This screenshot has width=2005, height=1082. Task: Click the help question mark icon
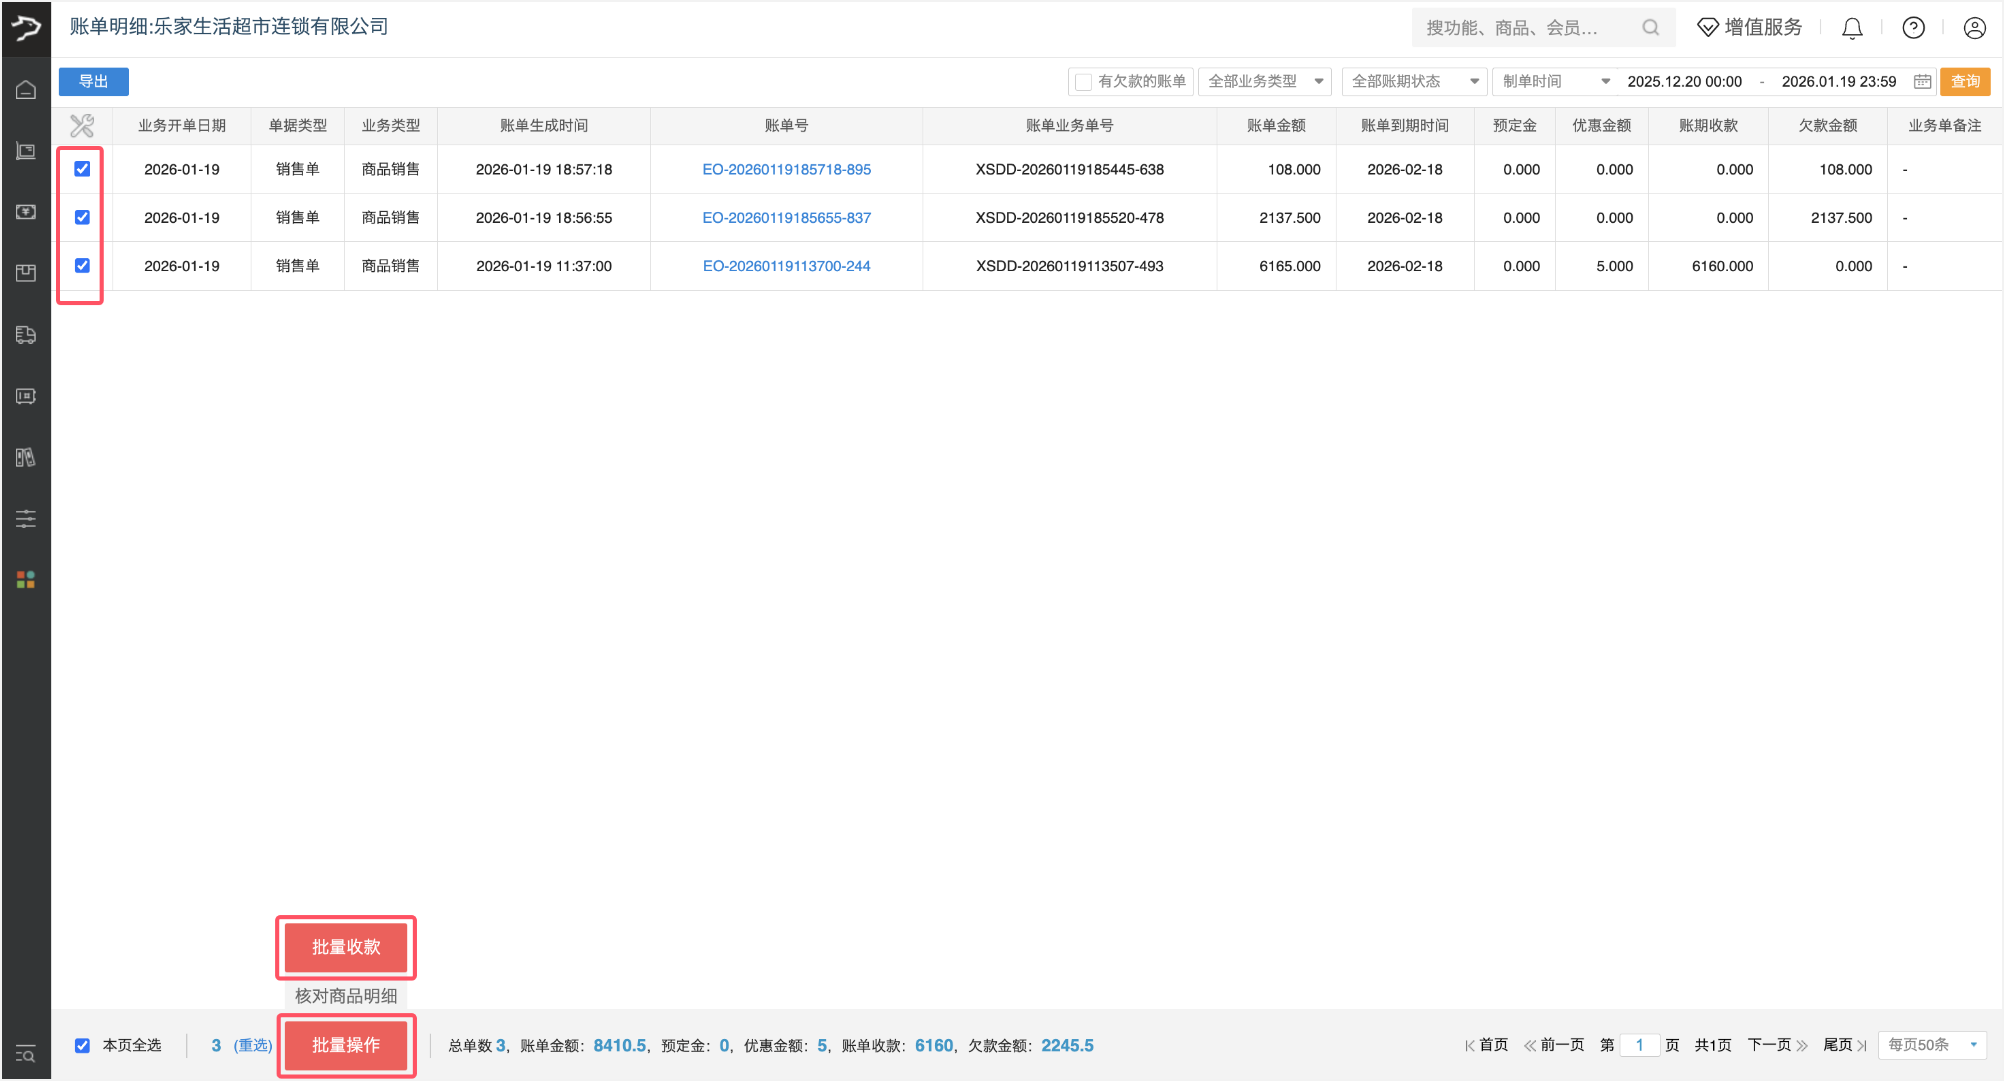(1913, 28)
